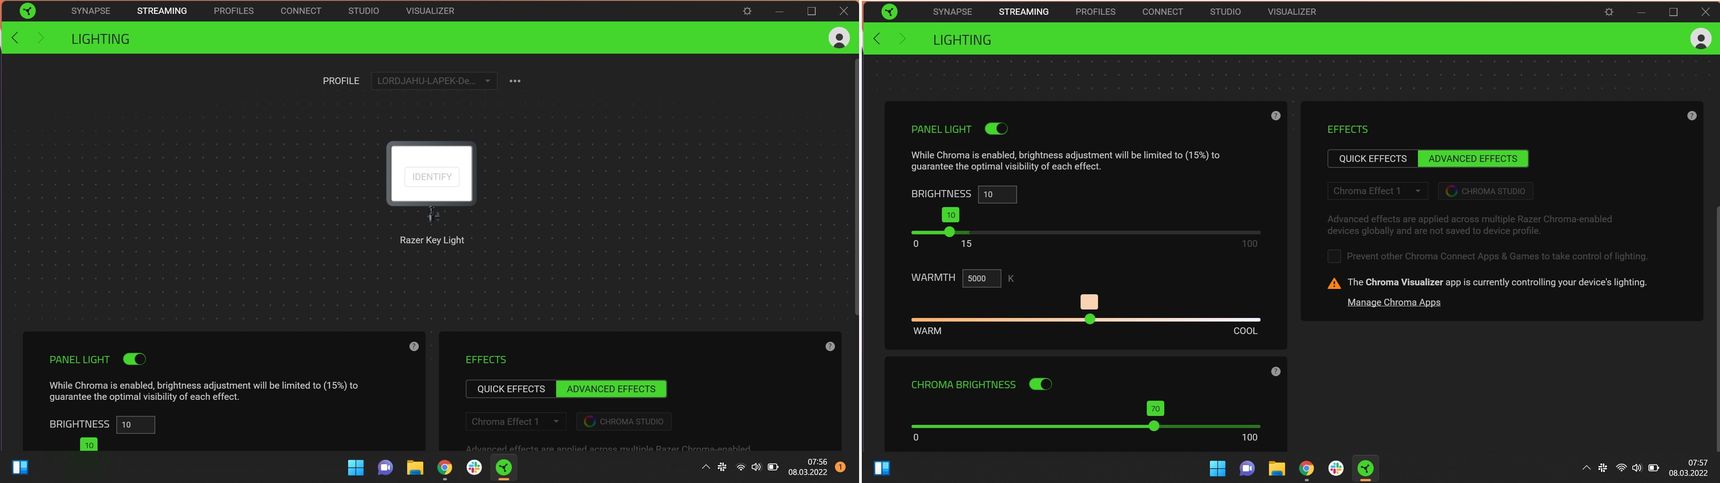Open Teams chat icon in left taskbar

point(385,467)
